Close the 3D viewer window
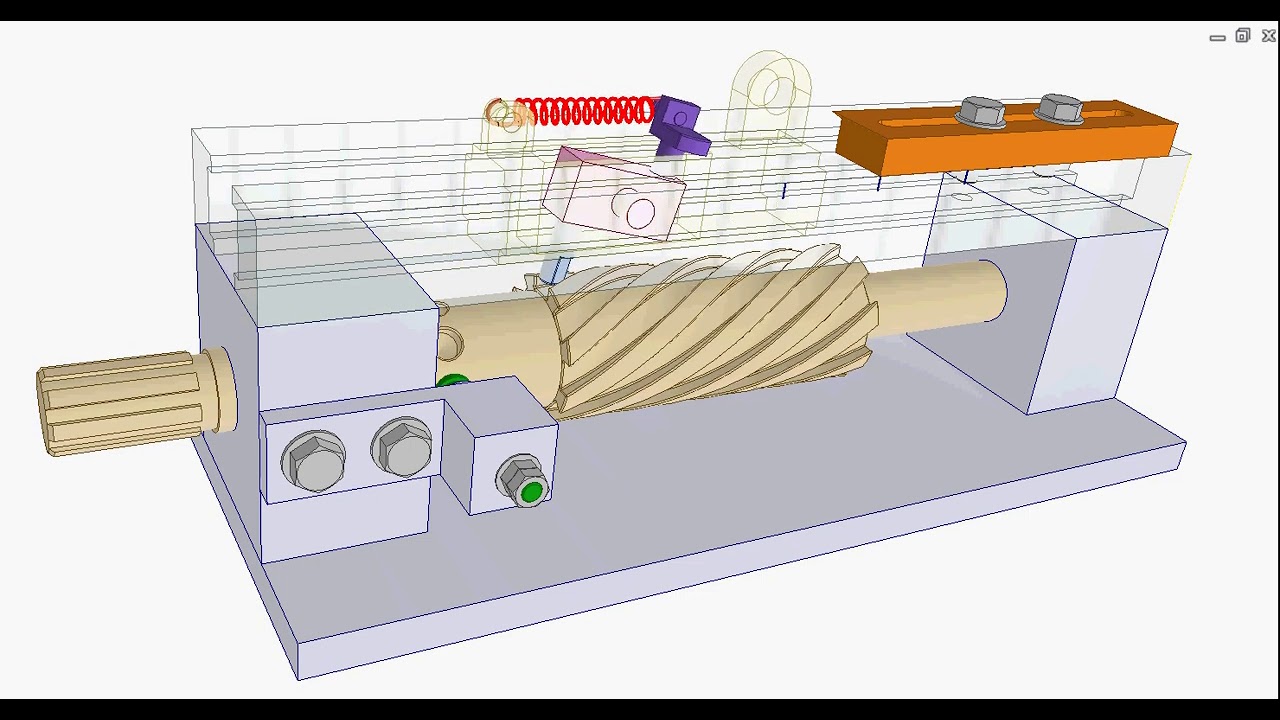Viewport: 1280px width, 720px height. pos(1269,36)
